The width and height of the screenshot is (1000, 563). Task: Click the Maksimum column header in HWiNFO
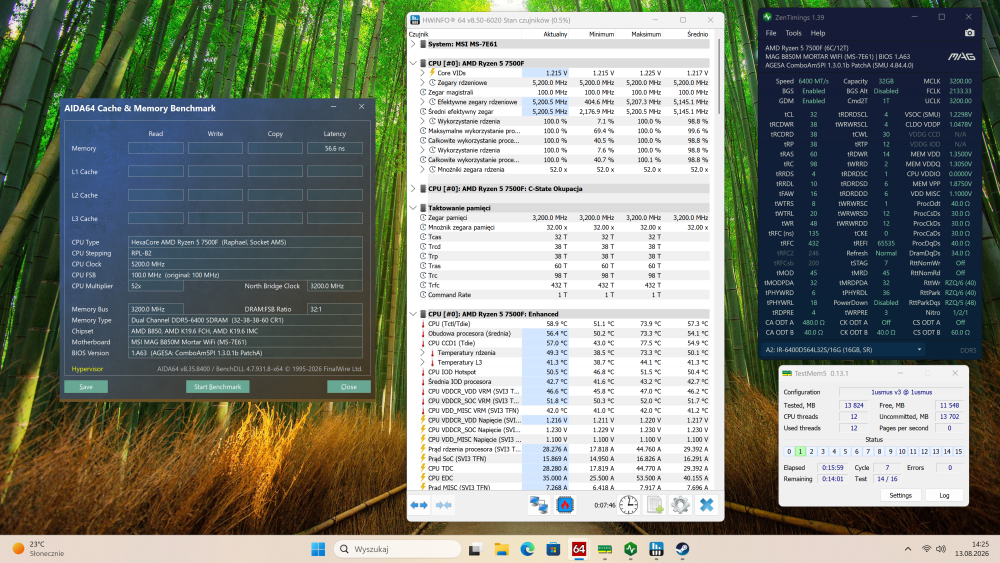[645, 34]
